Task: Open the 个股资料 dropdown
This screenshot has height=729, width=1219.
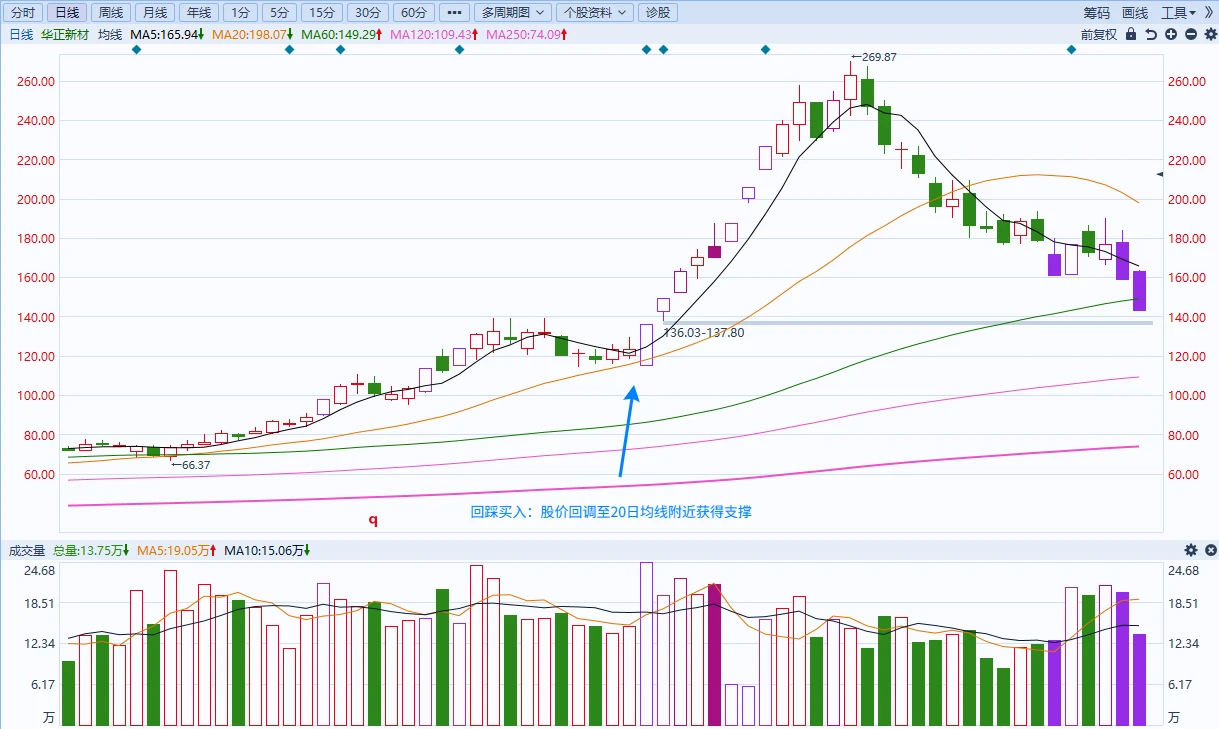Action: coord(595,13)
